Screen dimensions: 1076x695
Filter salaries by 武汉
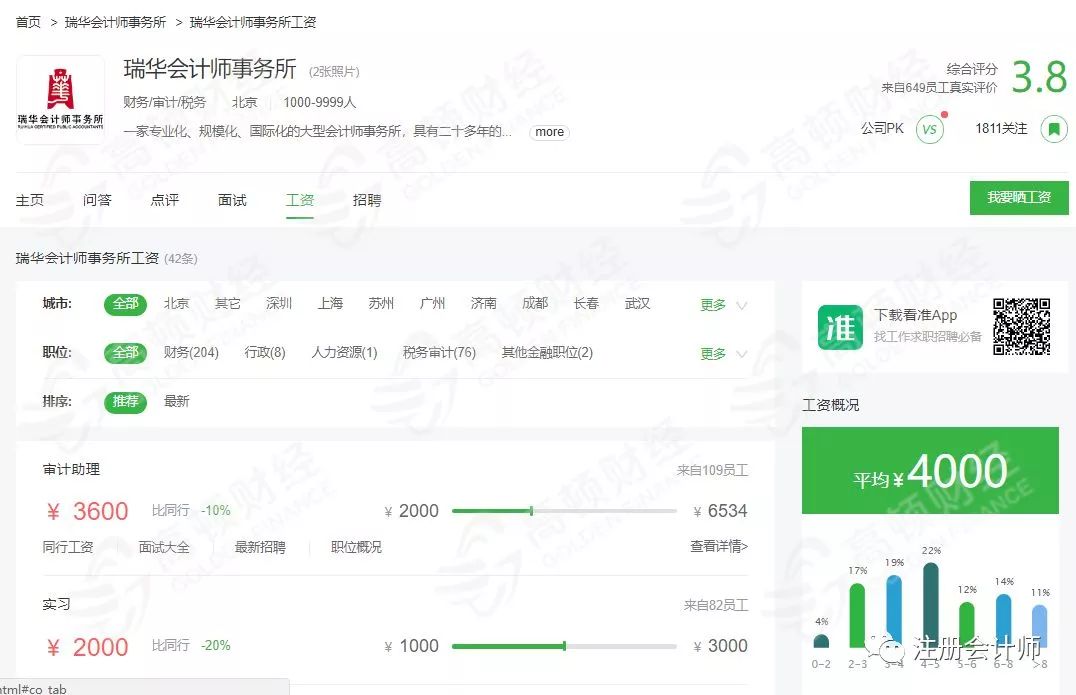[637, 303]
